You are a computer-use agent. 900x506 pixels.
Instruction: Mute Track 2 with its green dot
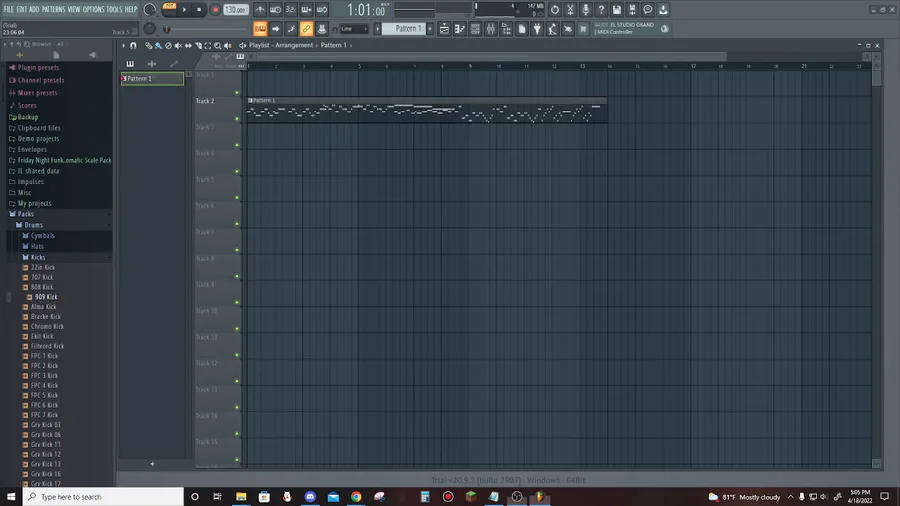click(x=237, y=119)
